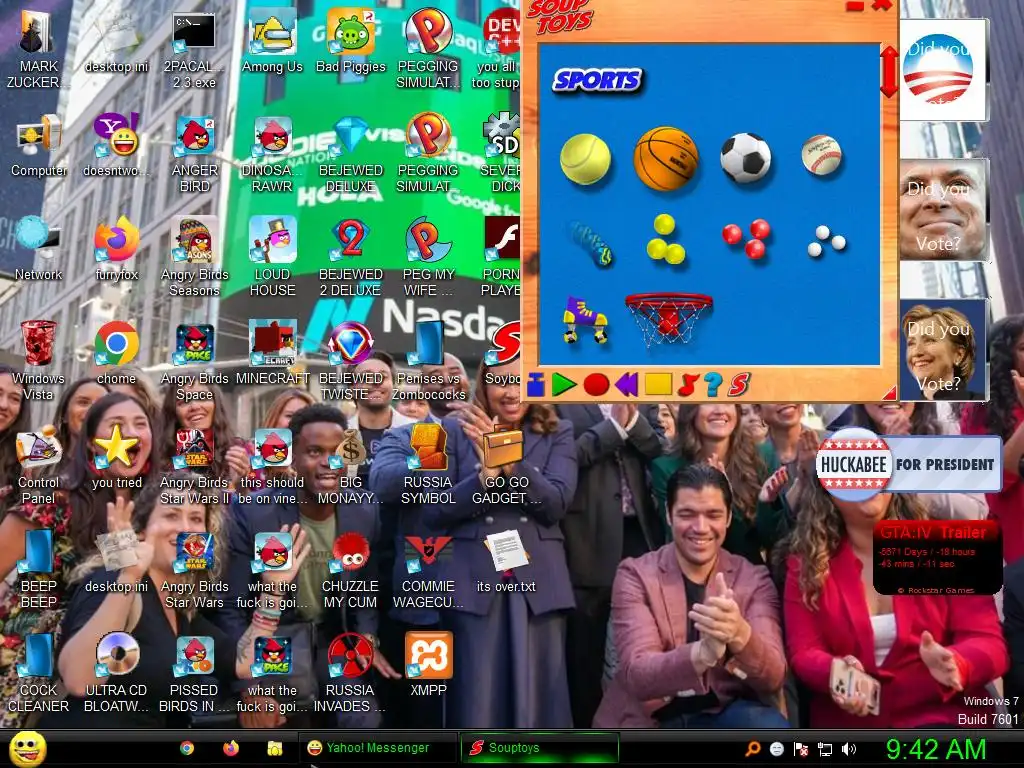Pick the soccer ball toy
Image resolution: width=1024 pixels, height=768 pixels.
pyautogui.click(x=745, y=157)
